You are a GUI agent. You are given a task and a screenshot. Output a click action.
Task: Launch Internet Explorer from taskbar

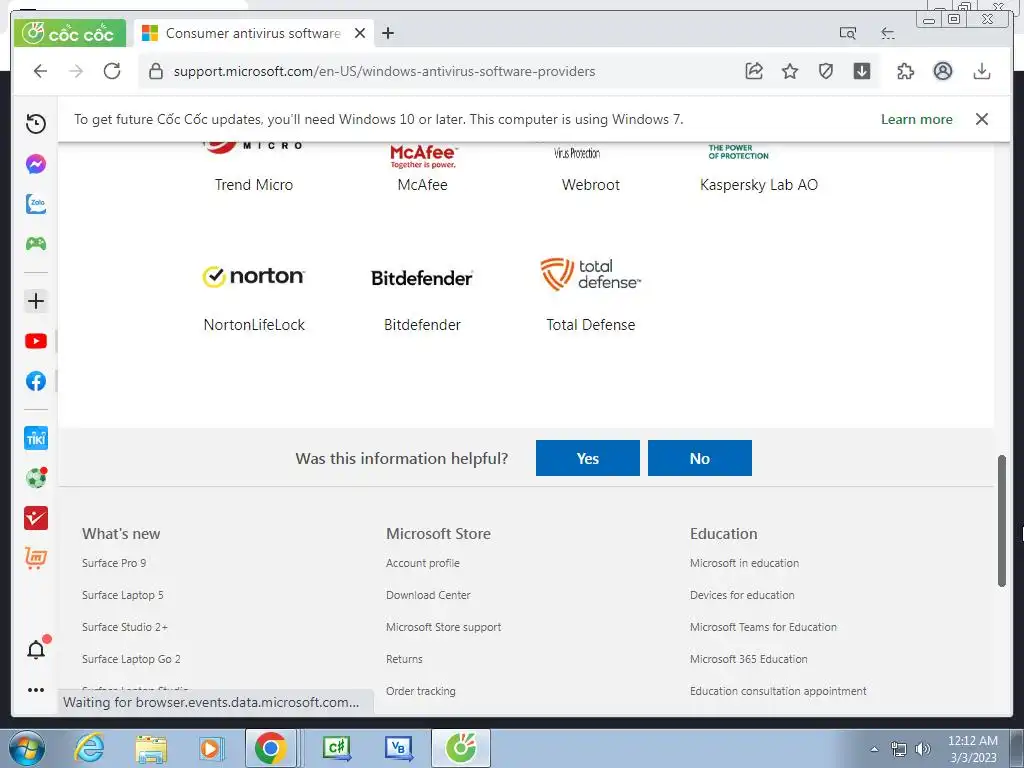pyautogui.click(x=89, y=748)
